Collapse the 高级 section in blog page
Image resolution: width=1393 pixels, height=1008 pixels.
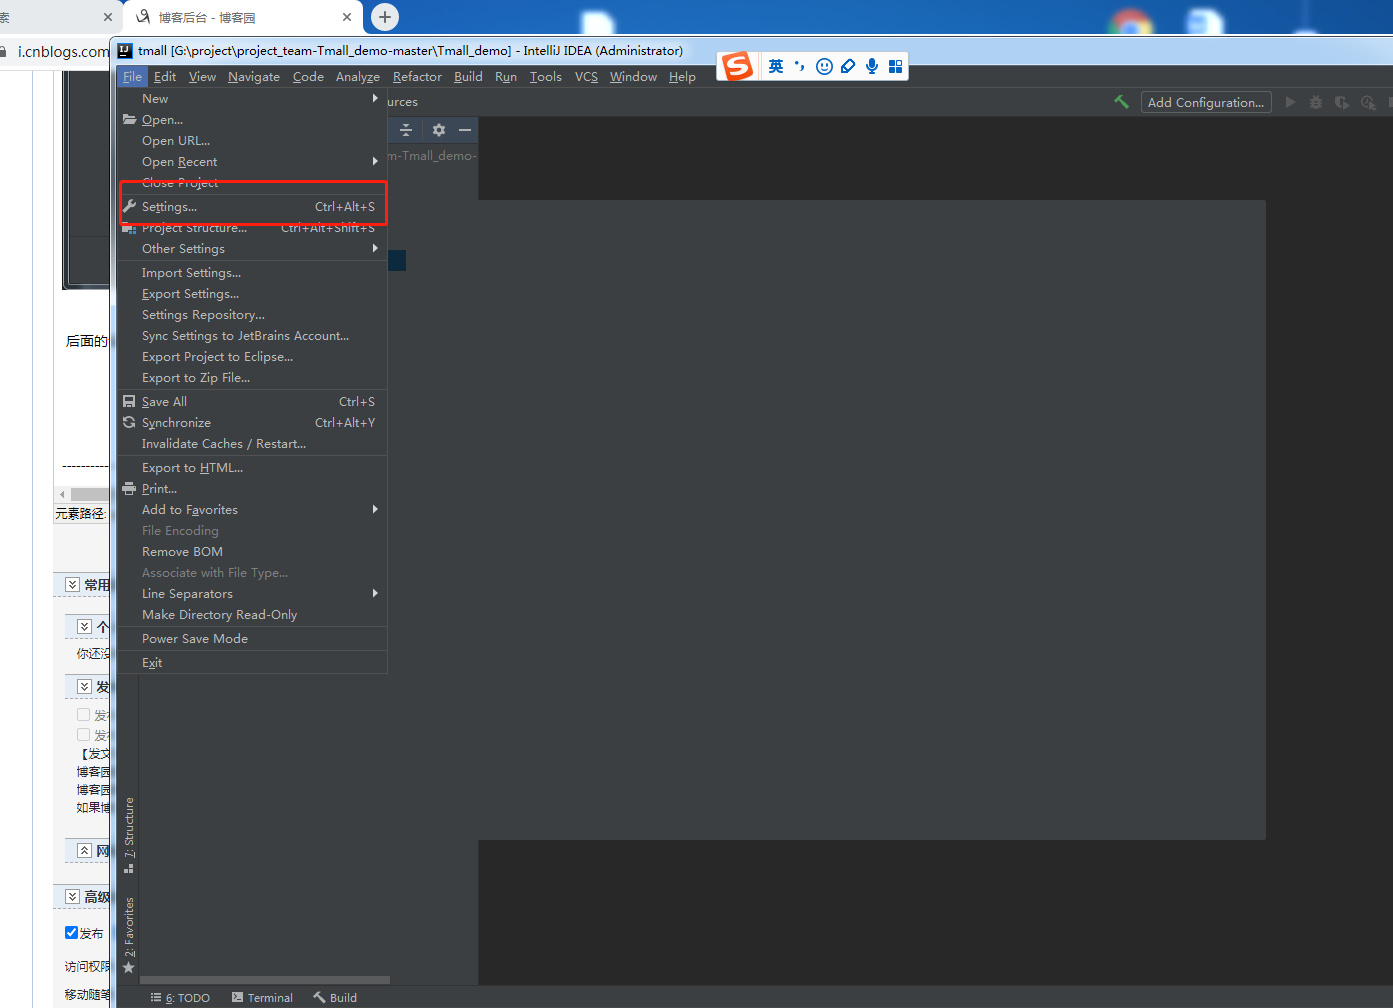pyautogui.click(x=72, y=896)
